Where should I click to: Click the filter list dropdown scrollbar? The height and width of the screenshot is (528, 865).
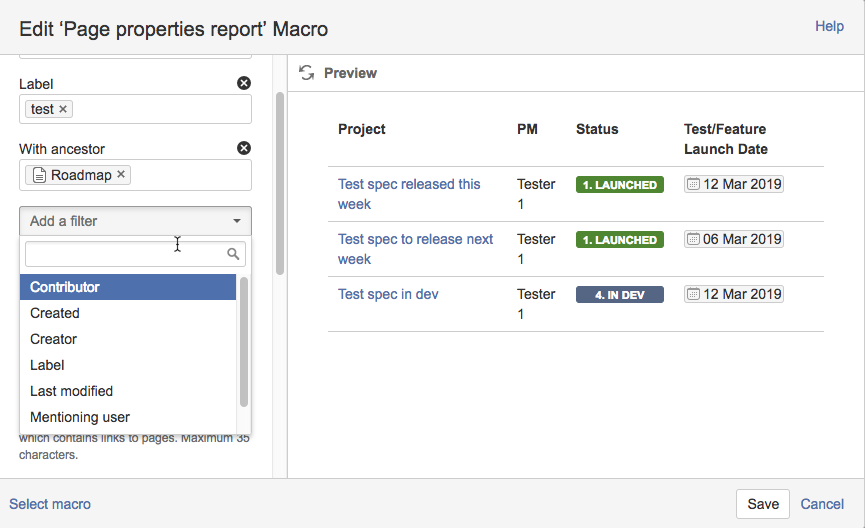pos(244,342)
